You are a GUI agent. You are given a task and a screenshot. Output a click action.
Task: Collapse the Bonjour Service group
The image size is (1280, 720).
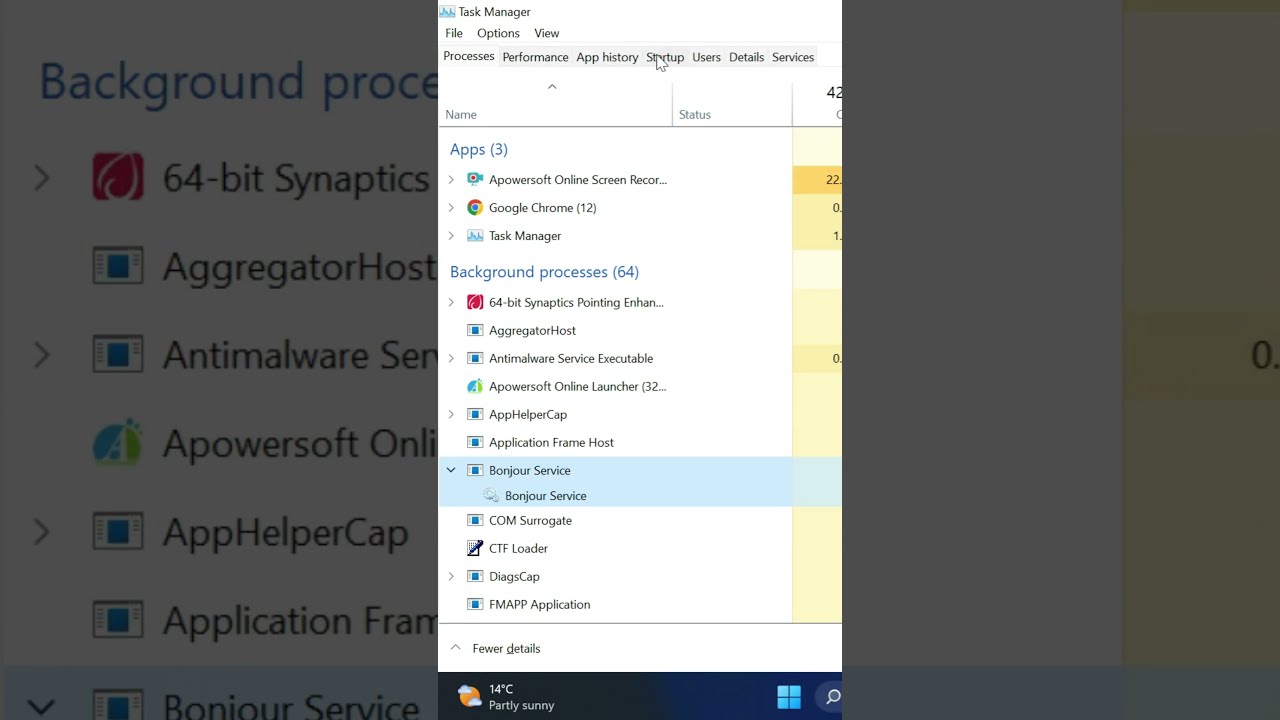pos(451,470)
